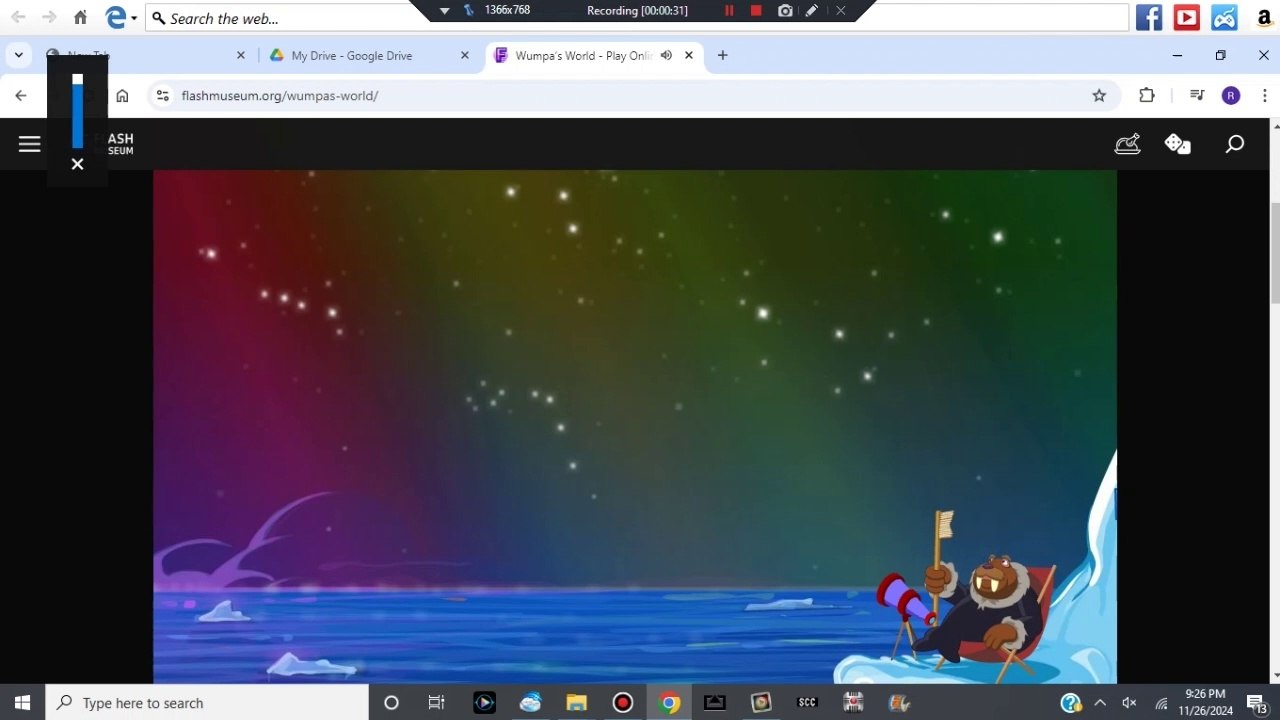This screenshot has height=720, width=1280.
Task: Open the Facebook shortcut icon
Action: click(1149, 17)
